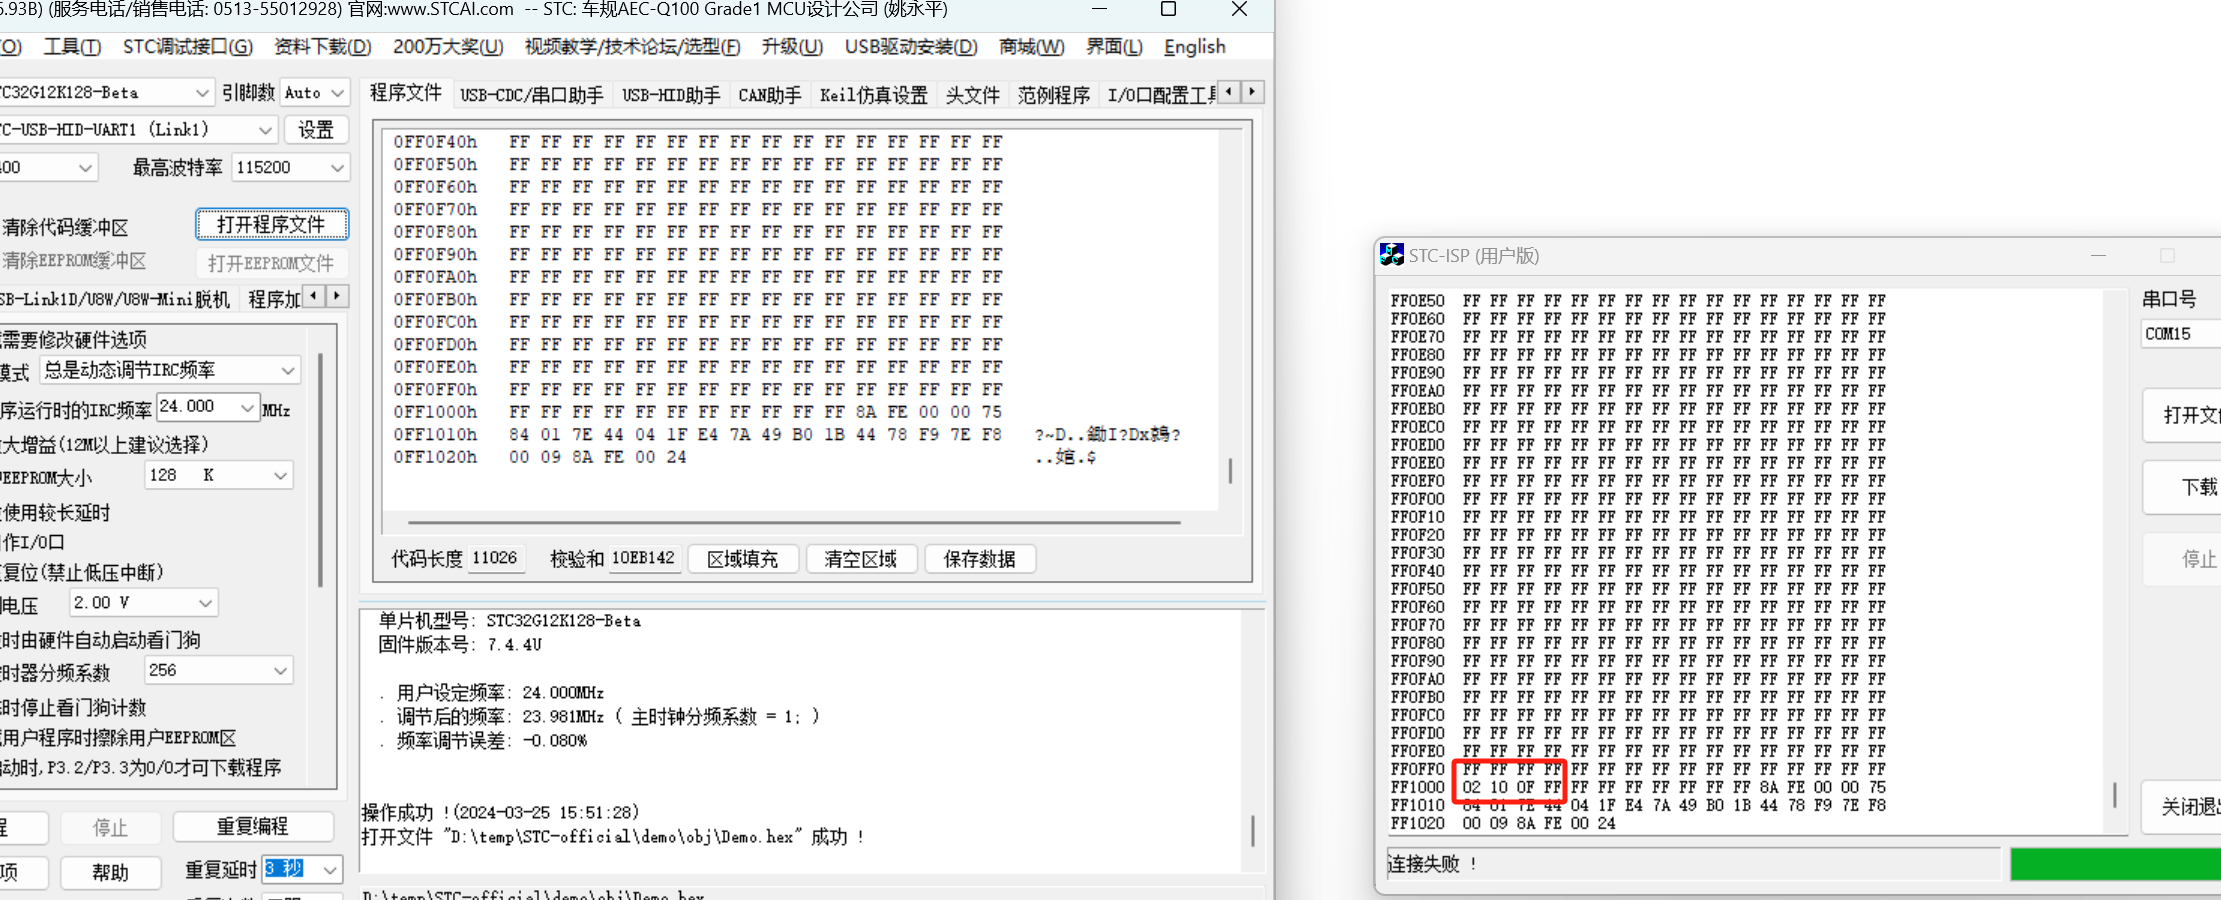Click the 区域填充 button
The width and height of the screenshot is (2221, 900).
click(x=742, y=559)
